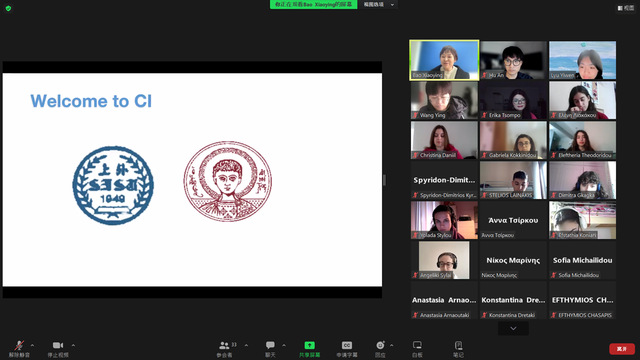
Task: Select EFTHYMIOS CHASAPIS participant tile
Action: pyautogui.click(x=582, y=300)
